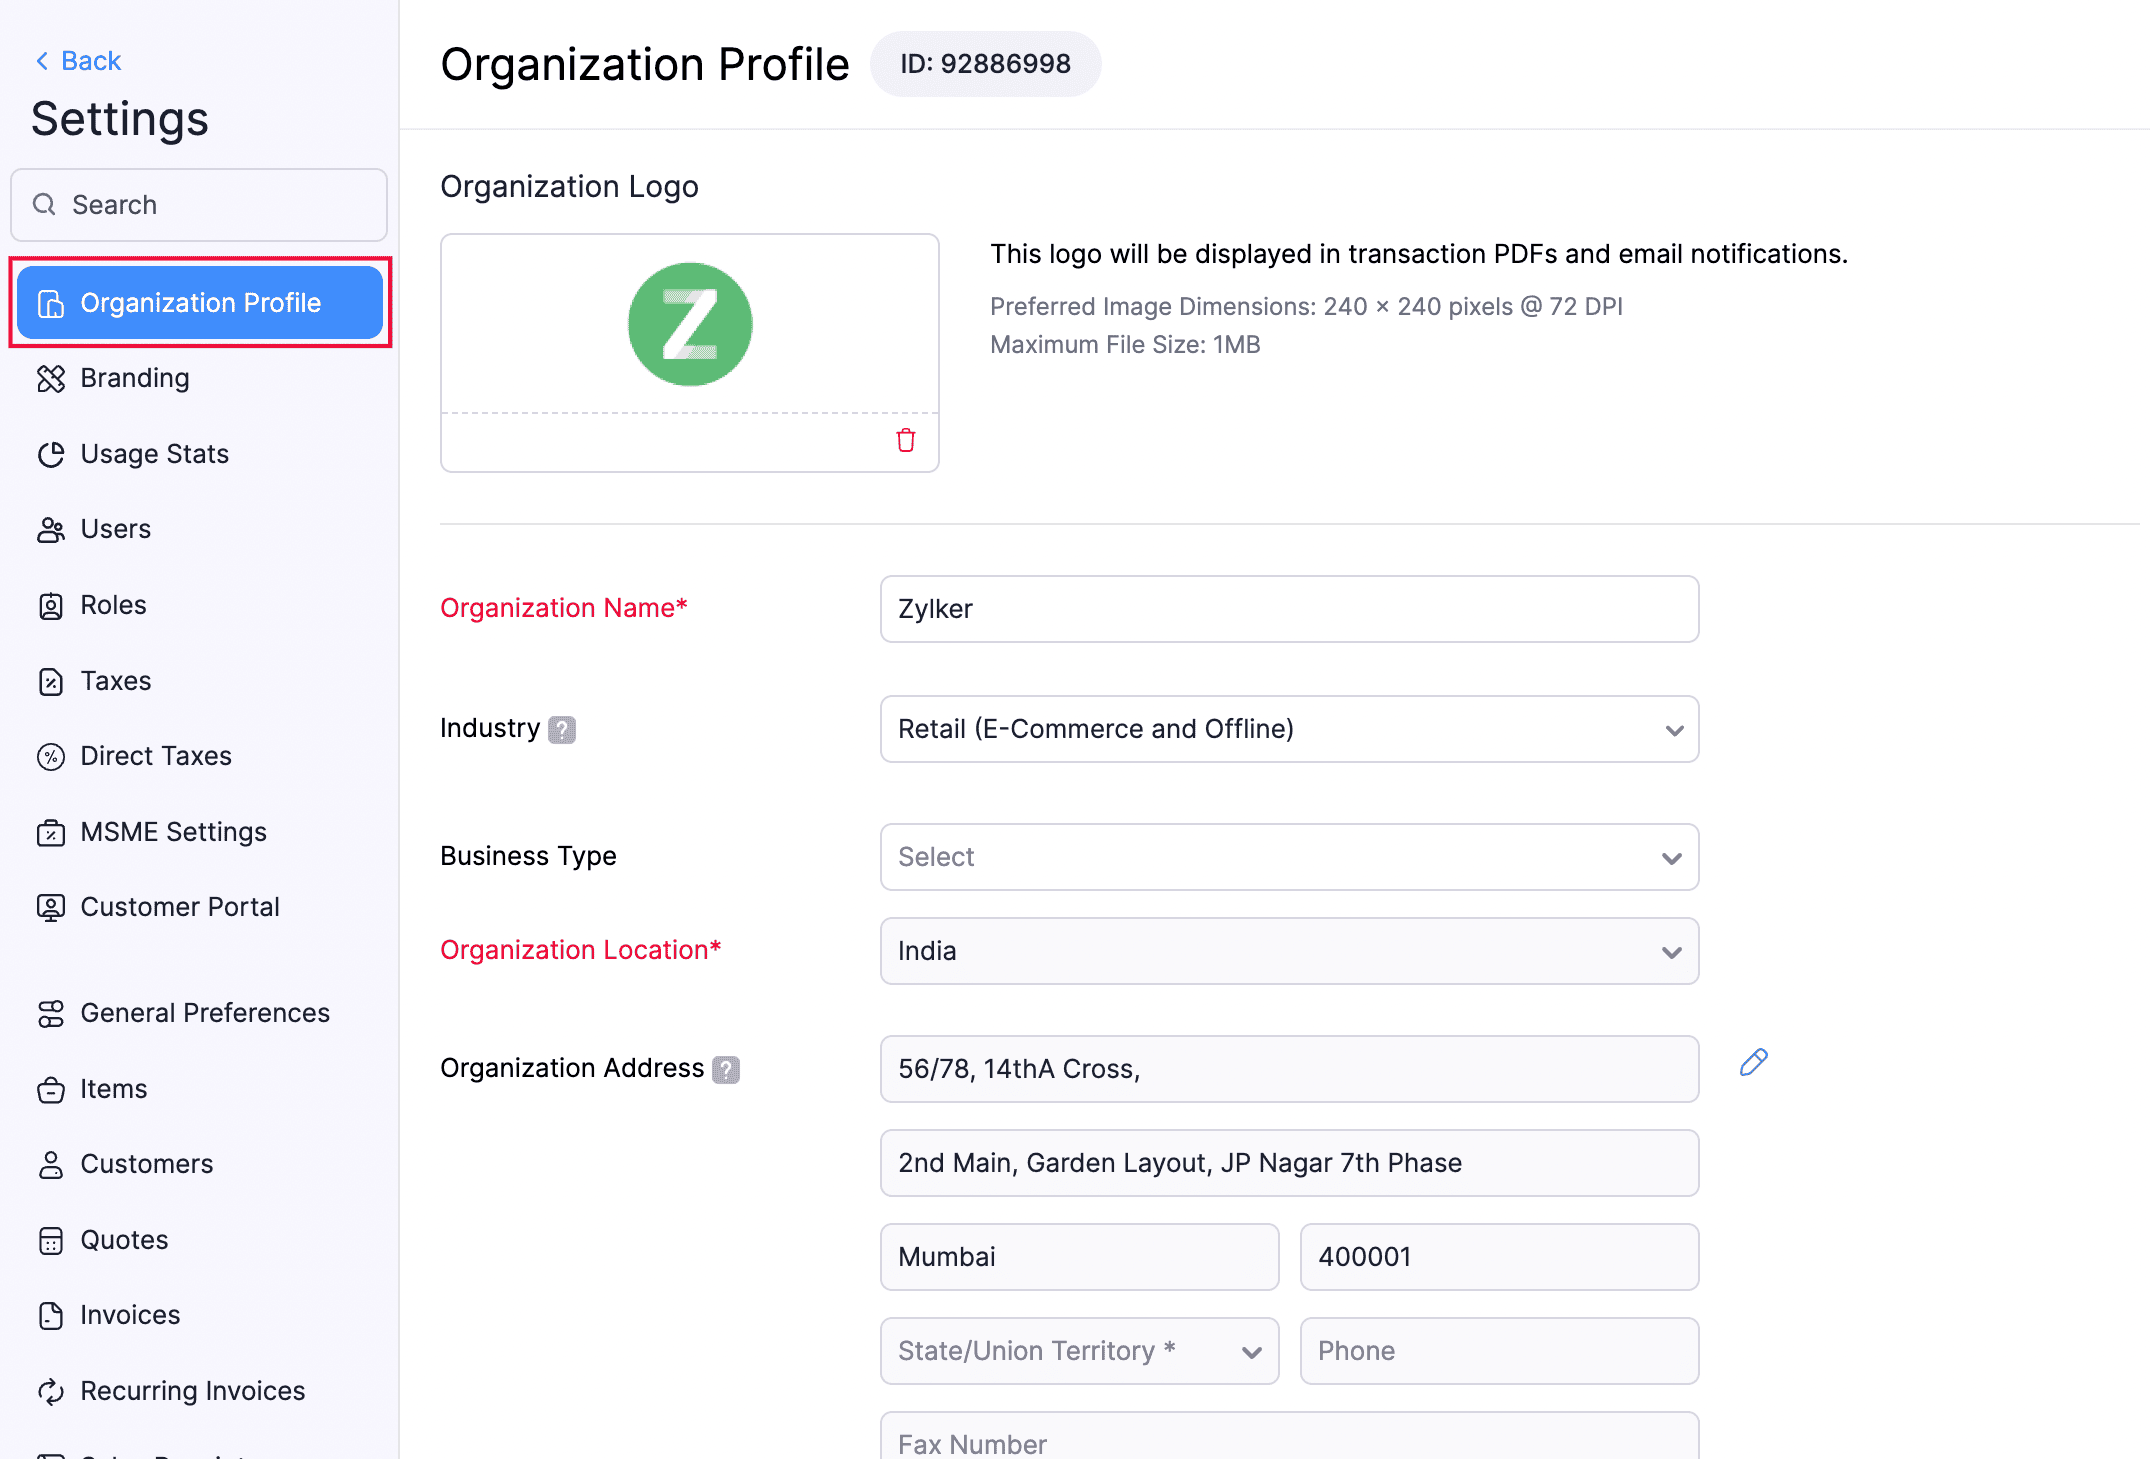Image resolution: width=2150 pixels, height=1459 pixels.
Task: Click the Branding icon in sidebar
Action: click(x=50, y=379)
